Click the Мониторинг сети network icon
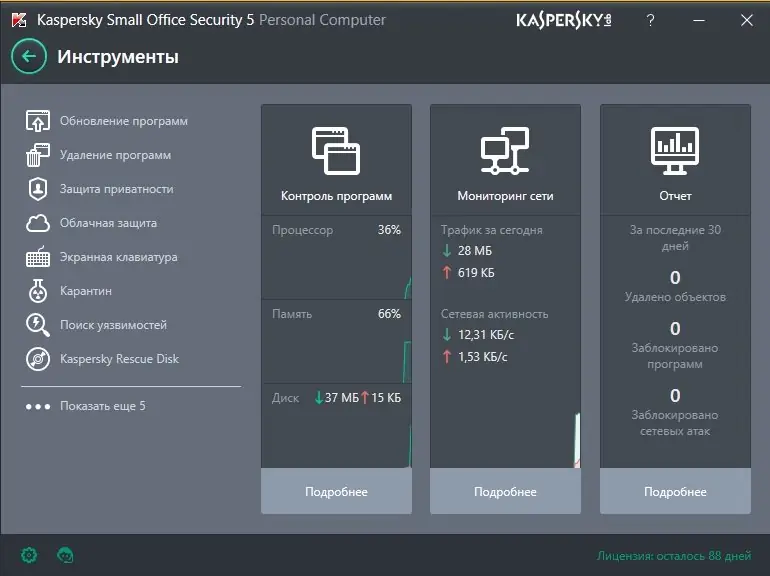Image resolution: width=770 pixels, height=576 pixels. [x=505, y=151]
